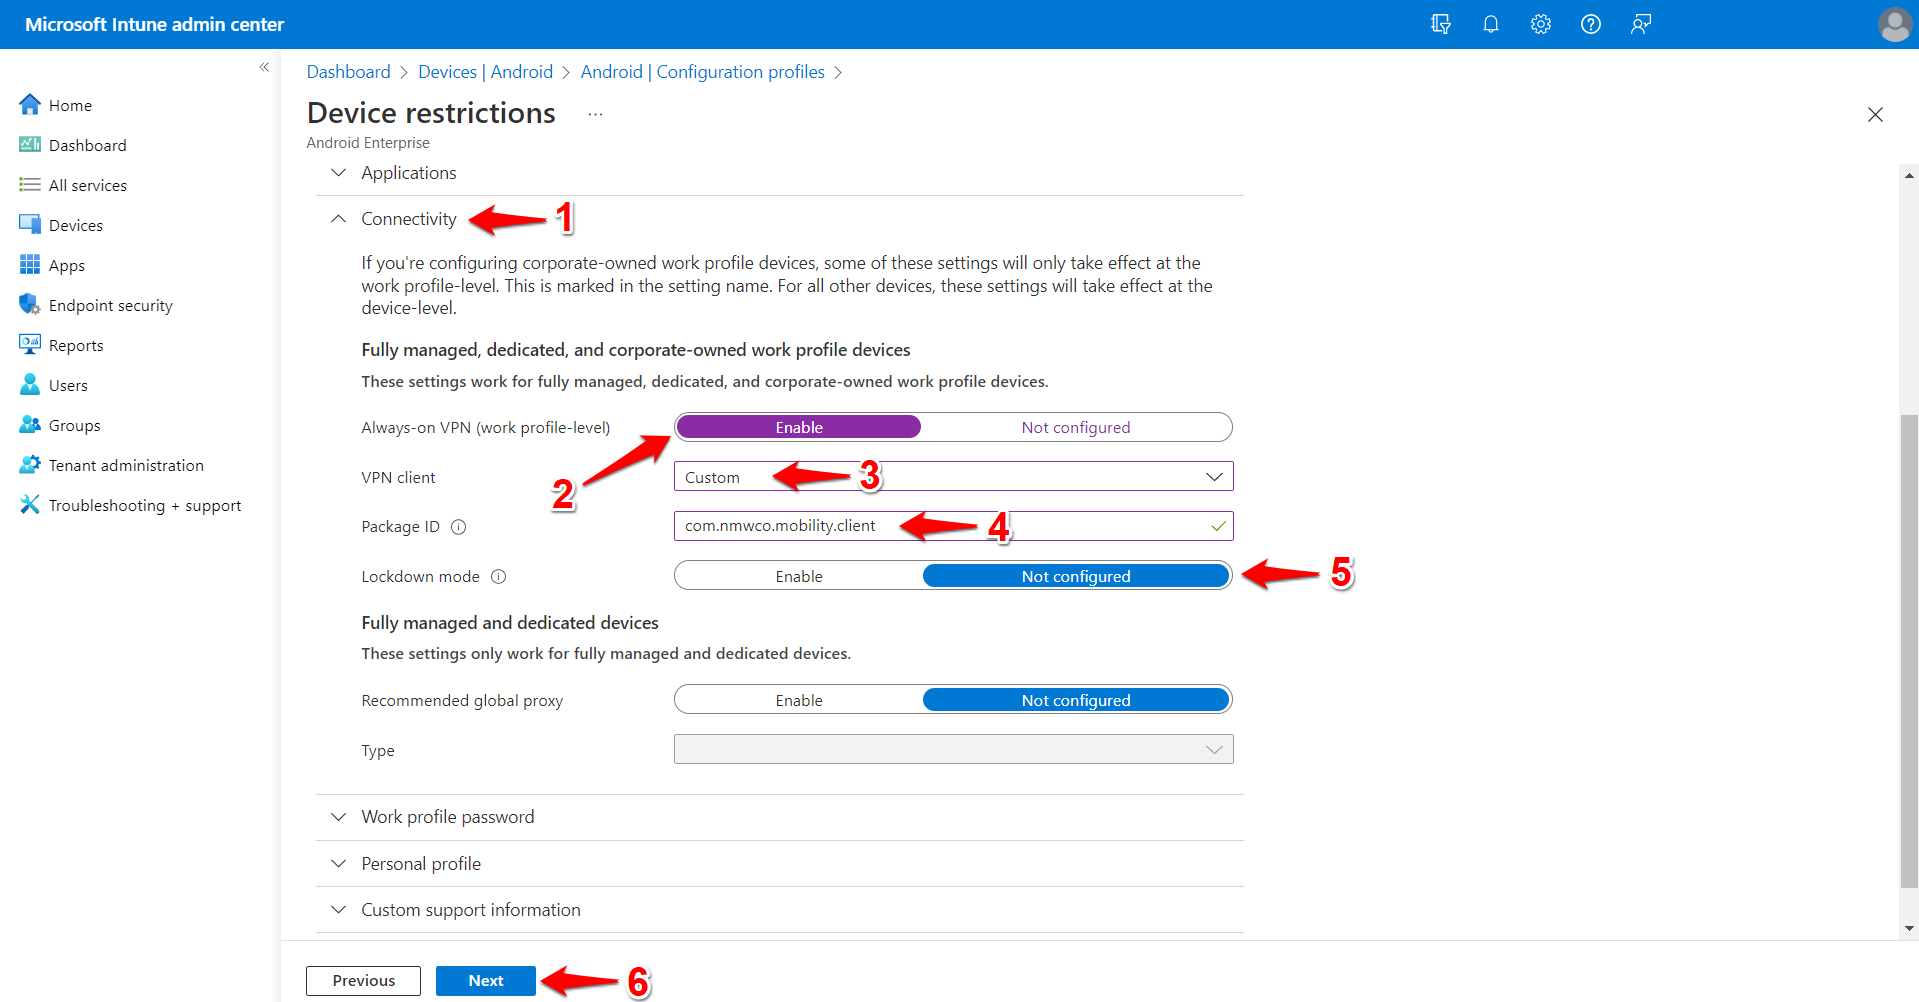
Task: Open Intune notifications bell
Action: [1490, 23]
